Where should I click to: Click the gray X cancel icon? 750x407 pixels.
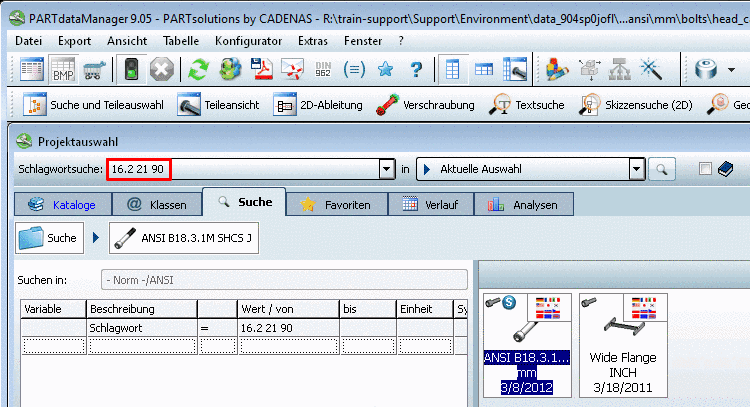[x=162, y=70]
